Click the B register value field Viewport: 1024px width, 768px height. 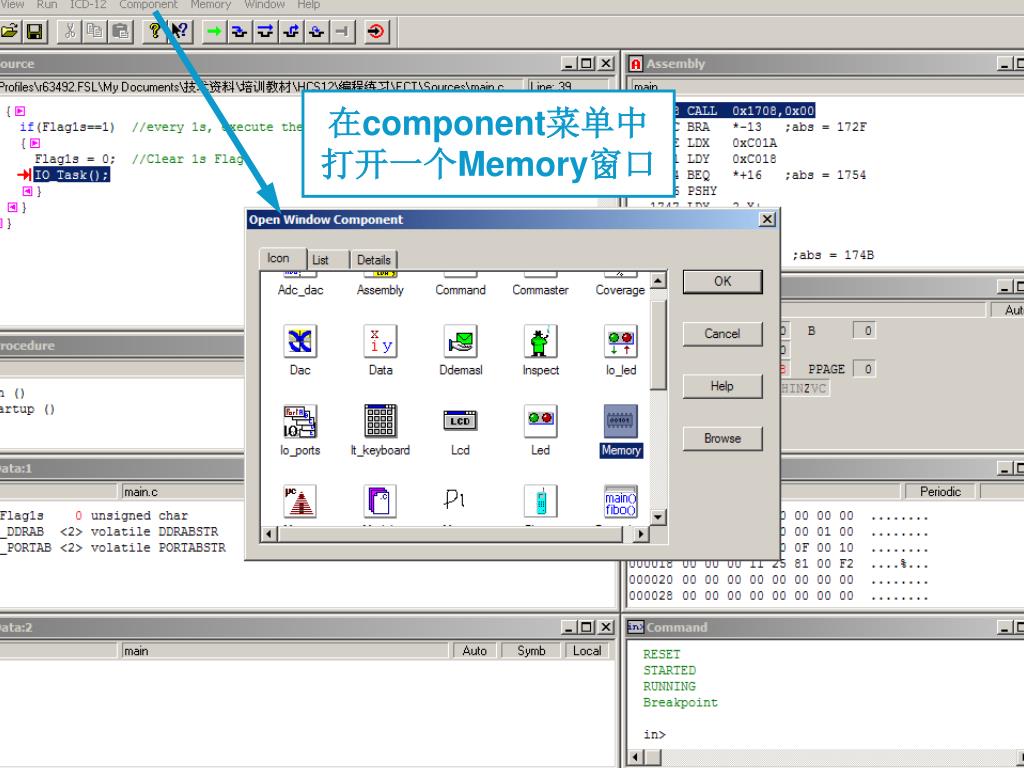(864, 331)
